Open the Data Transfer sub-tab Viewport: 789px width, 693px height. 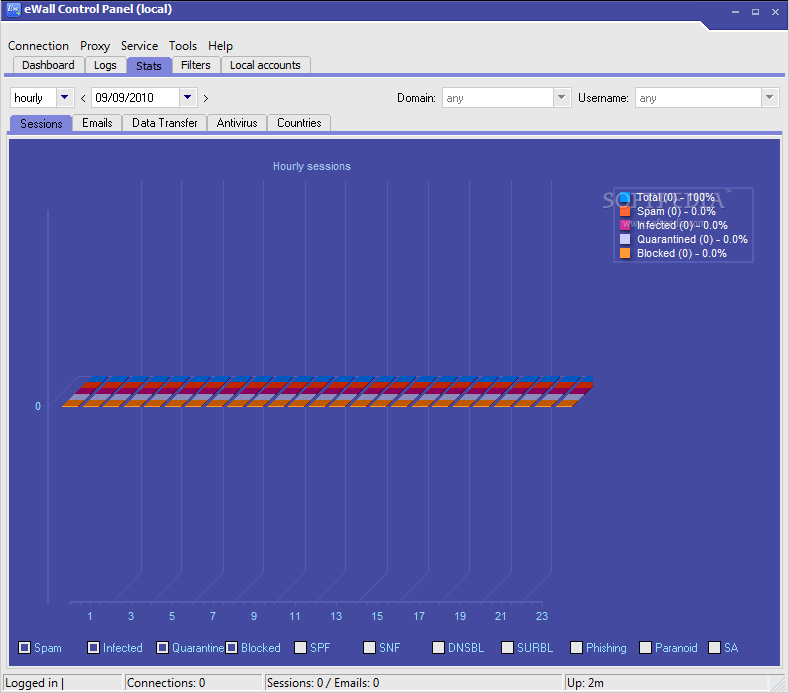(165, 123)
